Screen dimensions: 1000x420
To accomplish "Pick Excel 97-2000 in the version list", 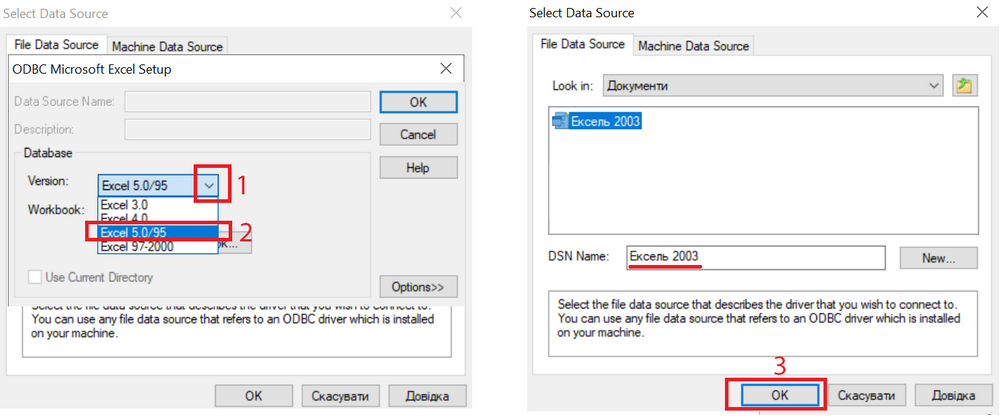I will (150, 246).
